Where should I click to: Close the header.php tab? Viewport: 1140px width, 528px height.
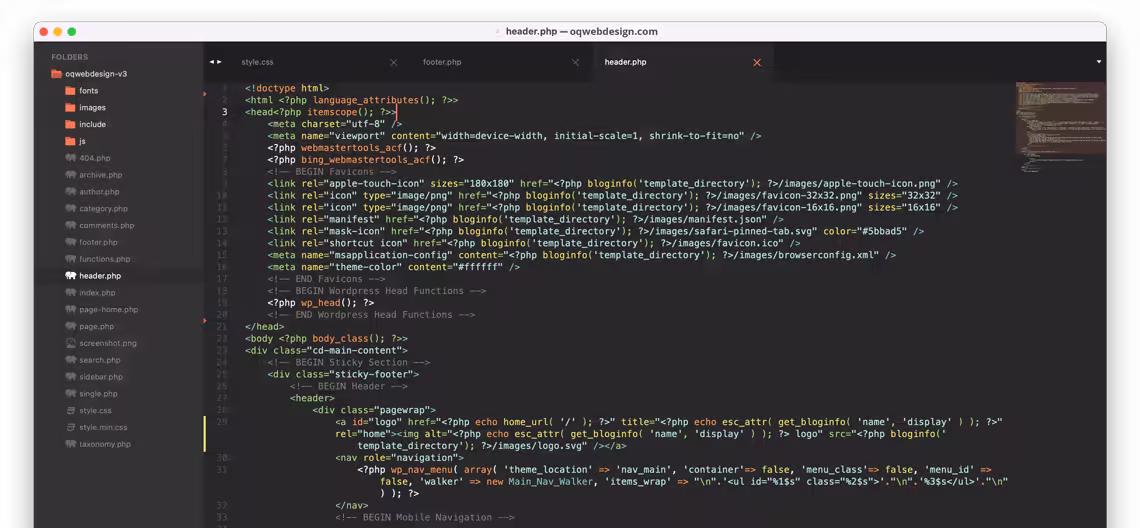[x=757, y=63]
